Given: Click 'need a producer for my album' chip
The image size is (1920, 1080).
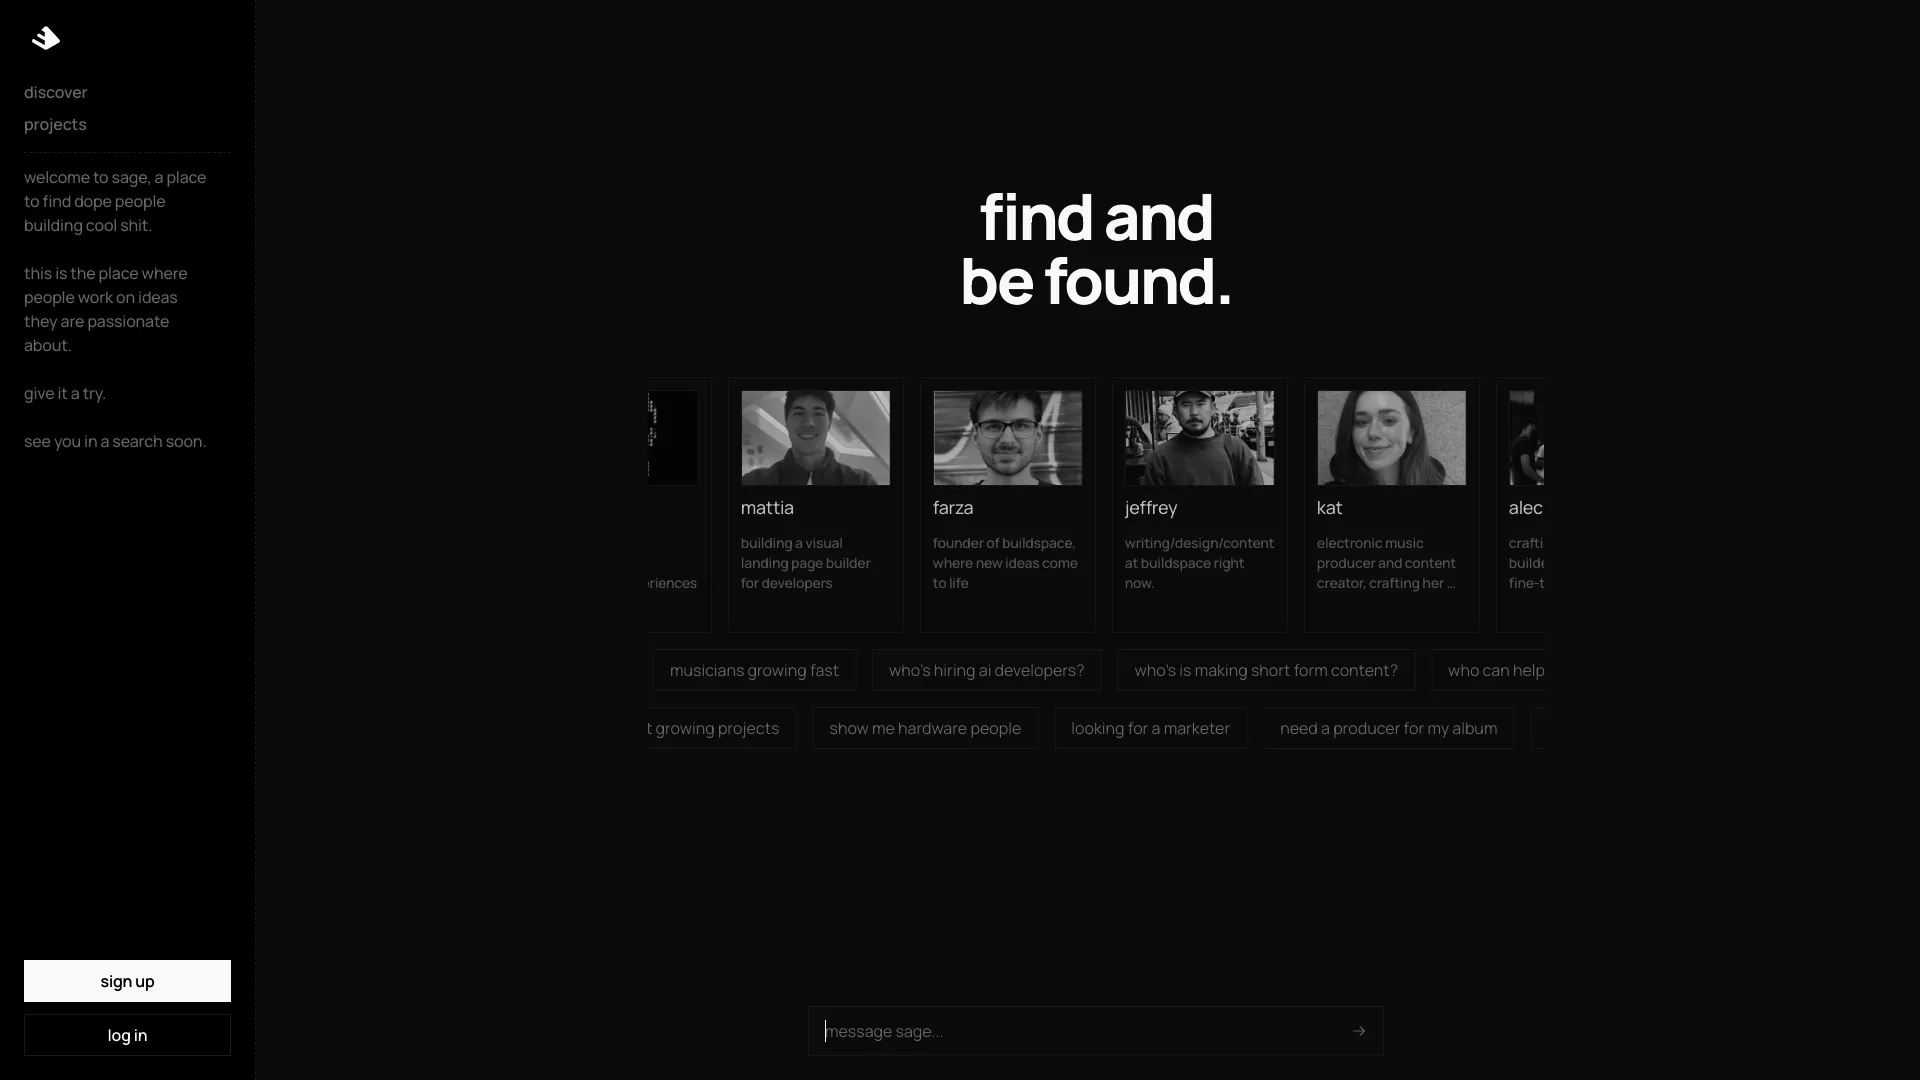Looking at the screenshot, I should pos(1389,728).
